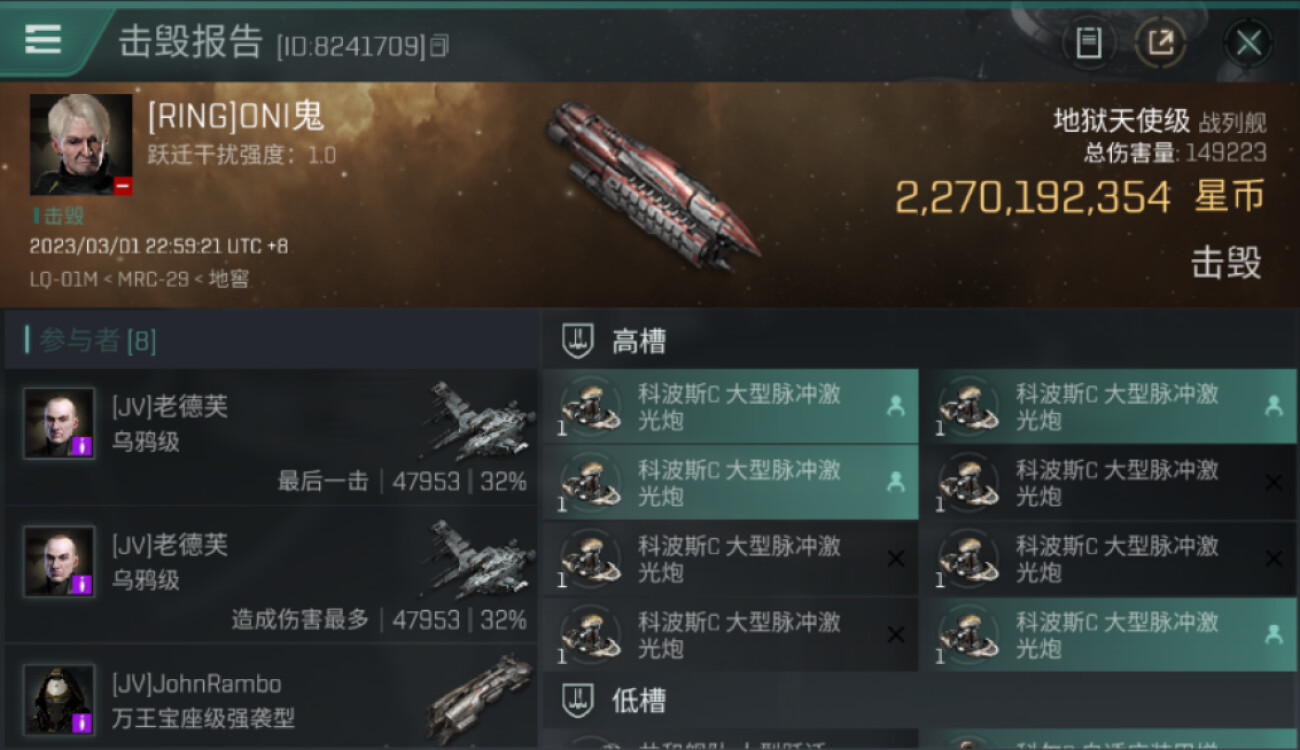This screenshot has width=1300, height=750.
Task: Click the 击毁报告 title
Action: (x=190, y=43)
